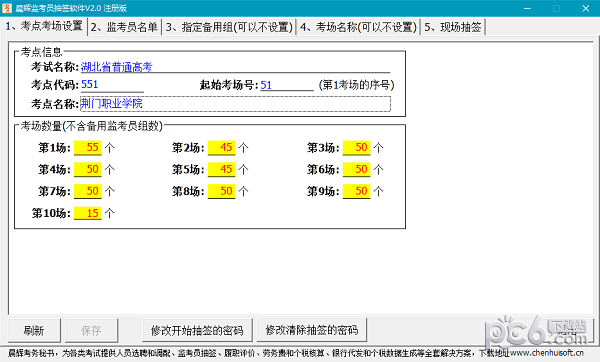Click the 保存 button
The image size is (600, 362).
[91, 330]
